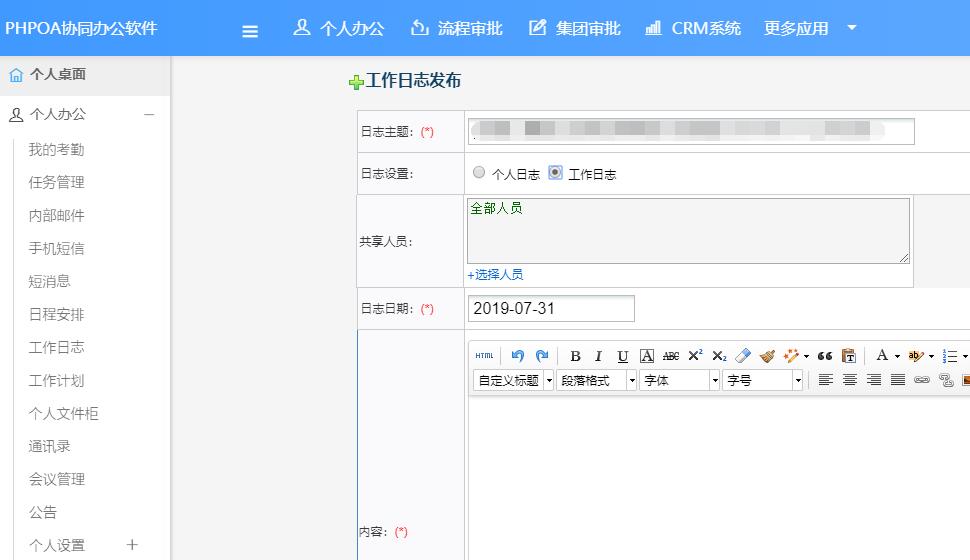
Task: Click the 共享人员 text area
Action: point(689,231)
